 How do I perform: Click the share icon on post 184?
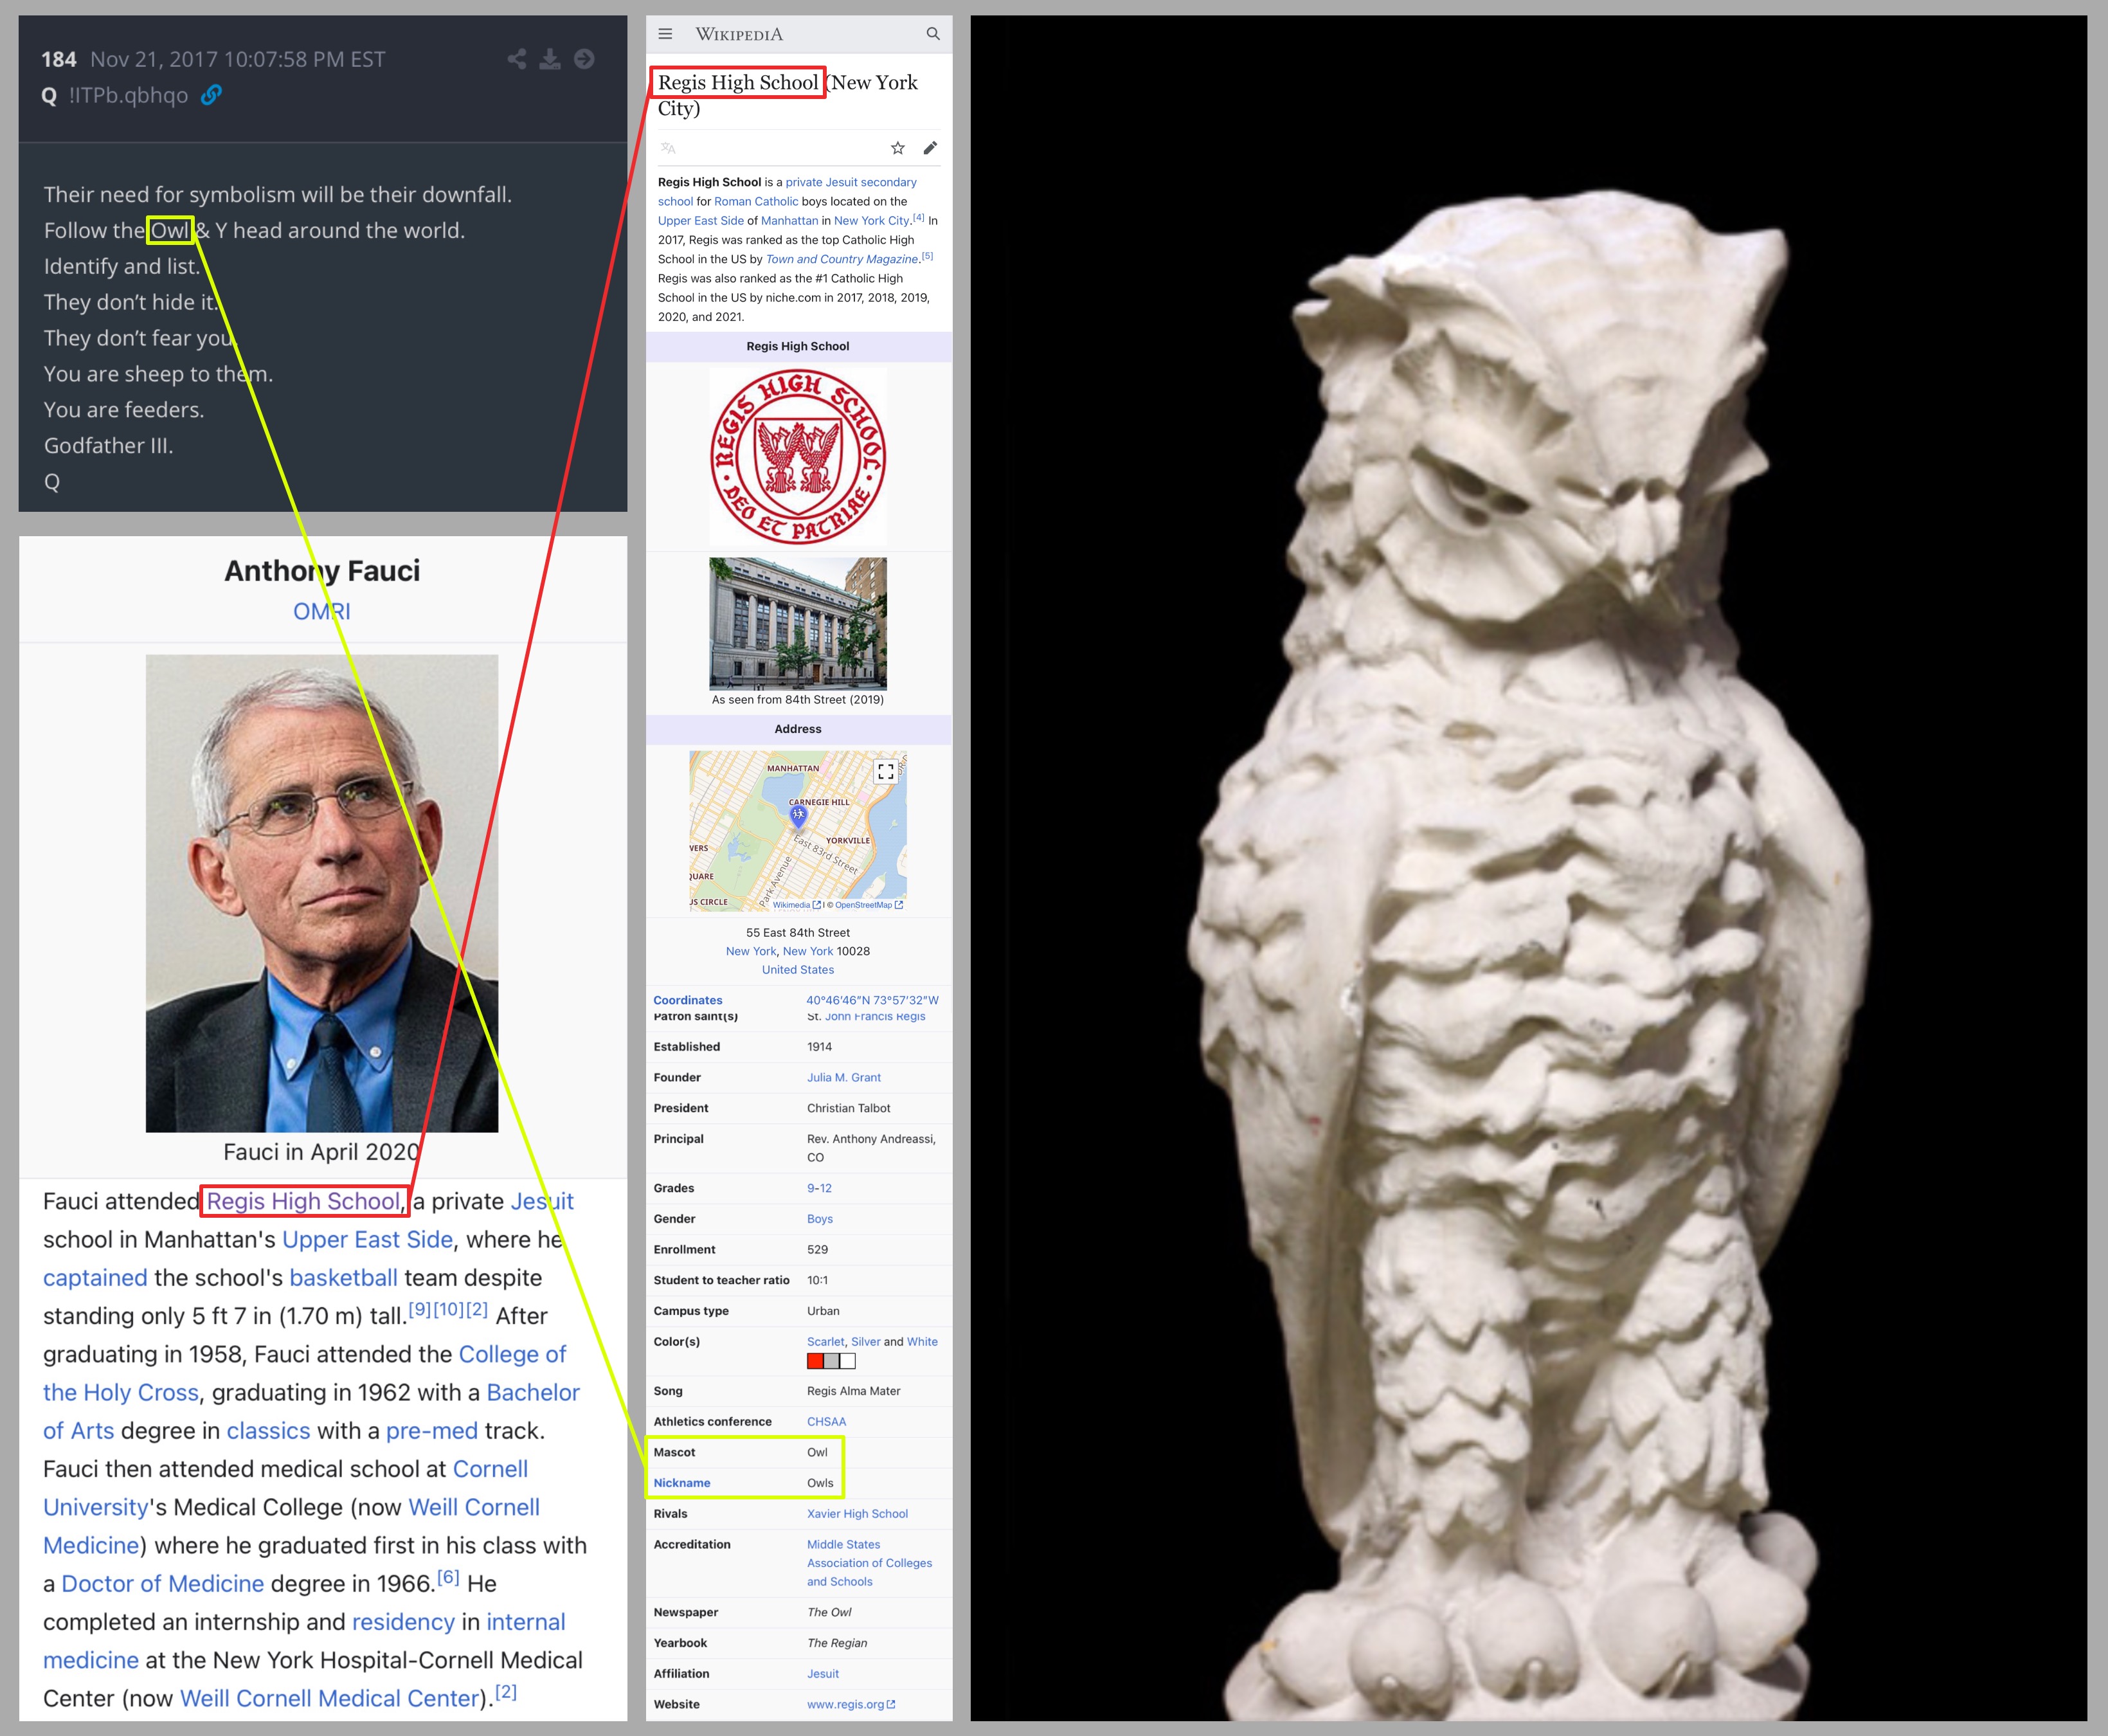pos(517,59)
